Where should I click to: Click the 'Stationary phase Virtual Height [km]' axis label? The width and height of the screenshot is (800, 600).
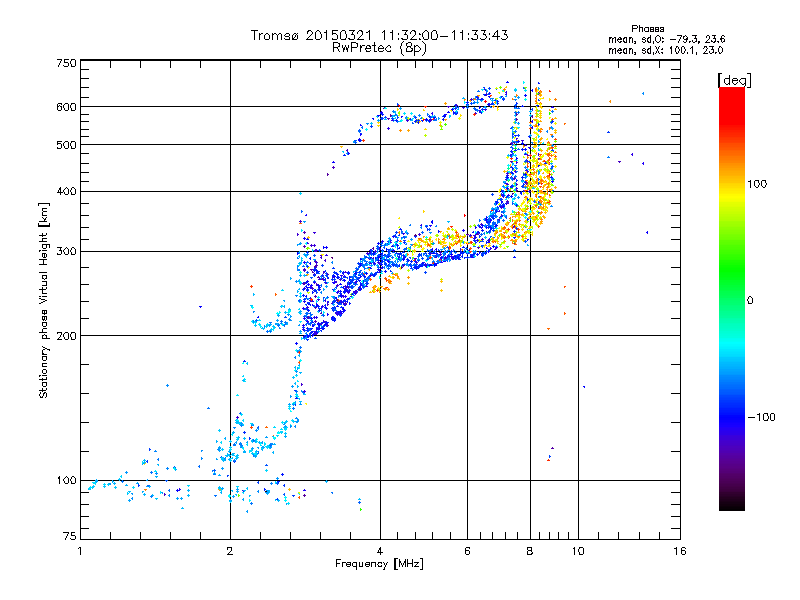(44, 300)
